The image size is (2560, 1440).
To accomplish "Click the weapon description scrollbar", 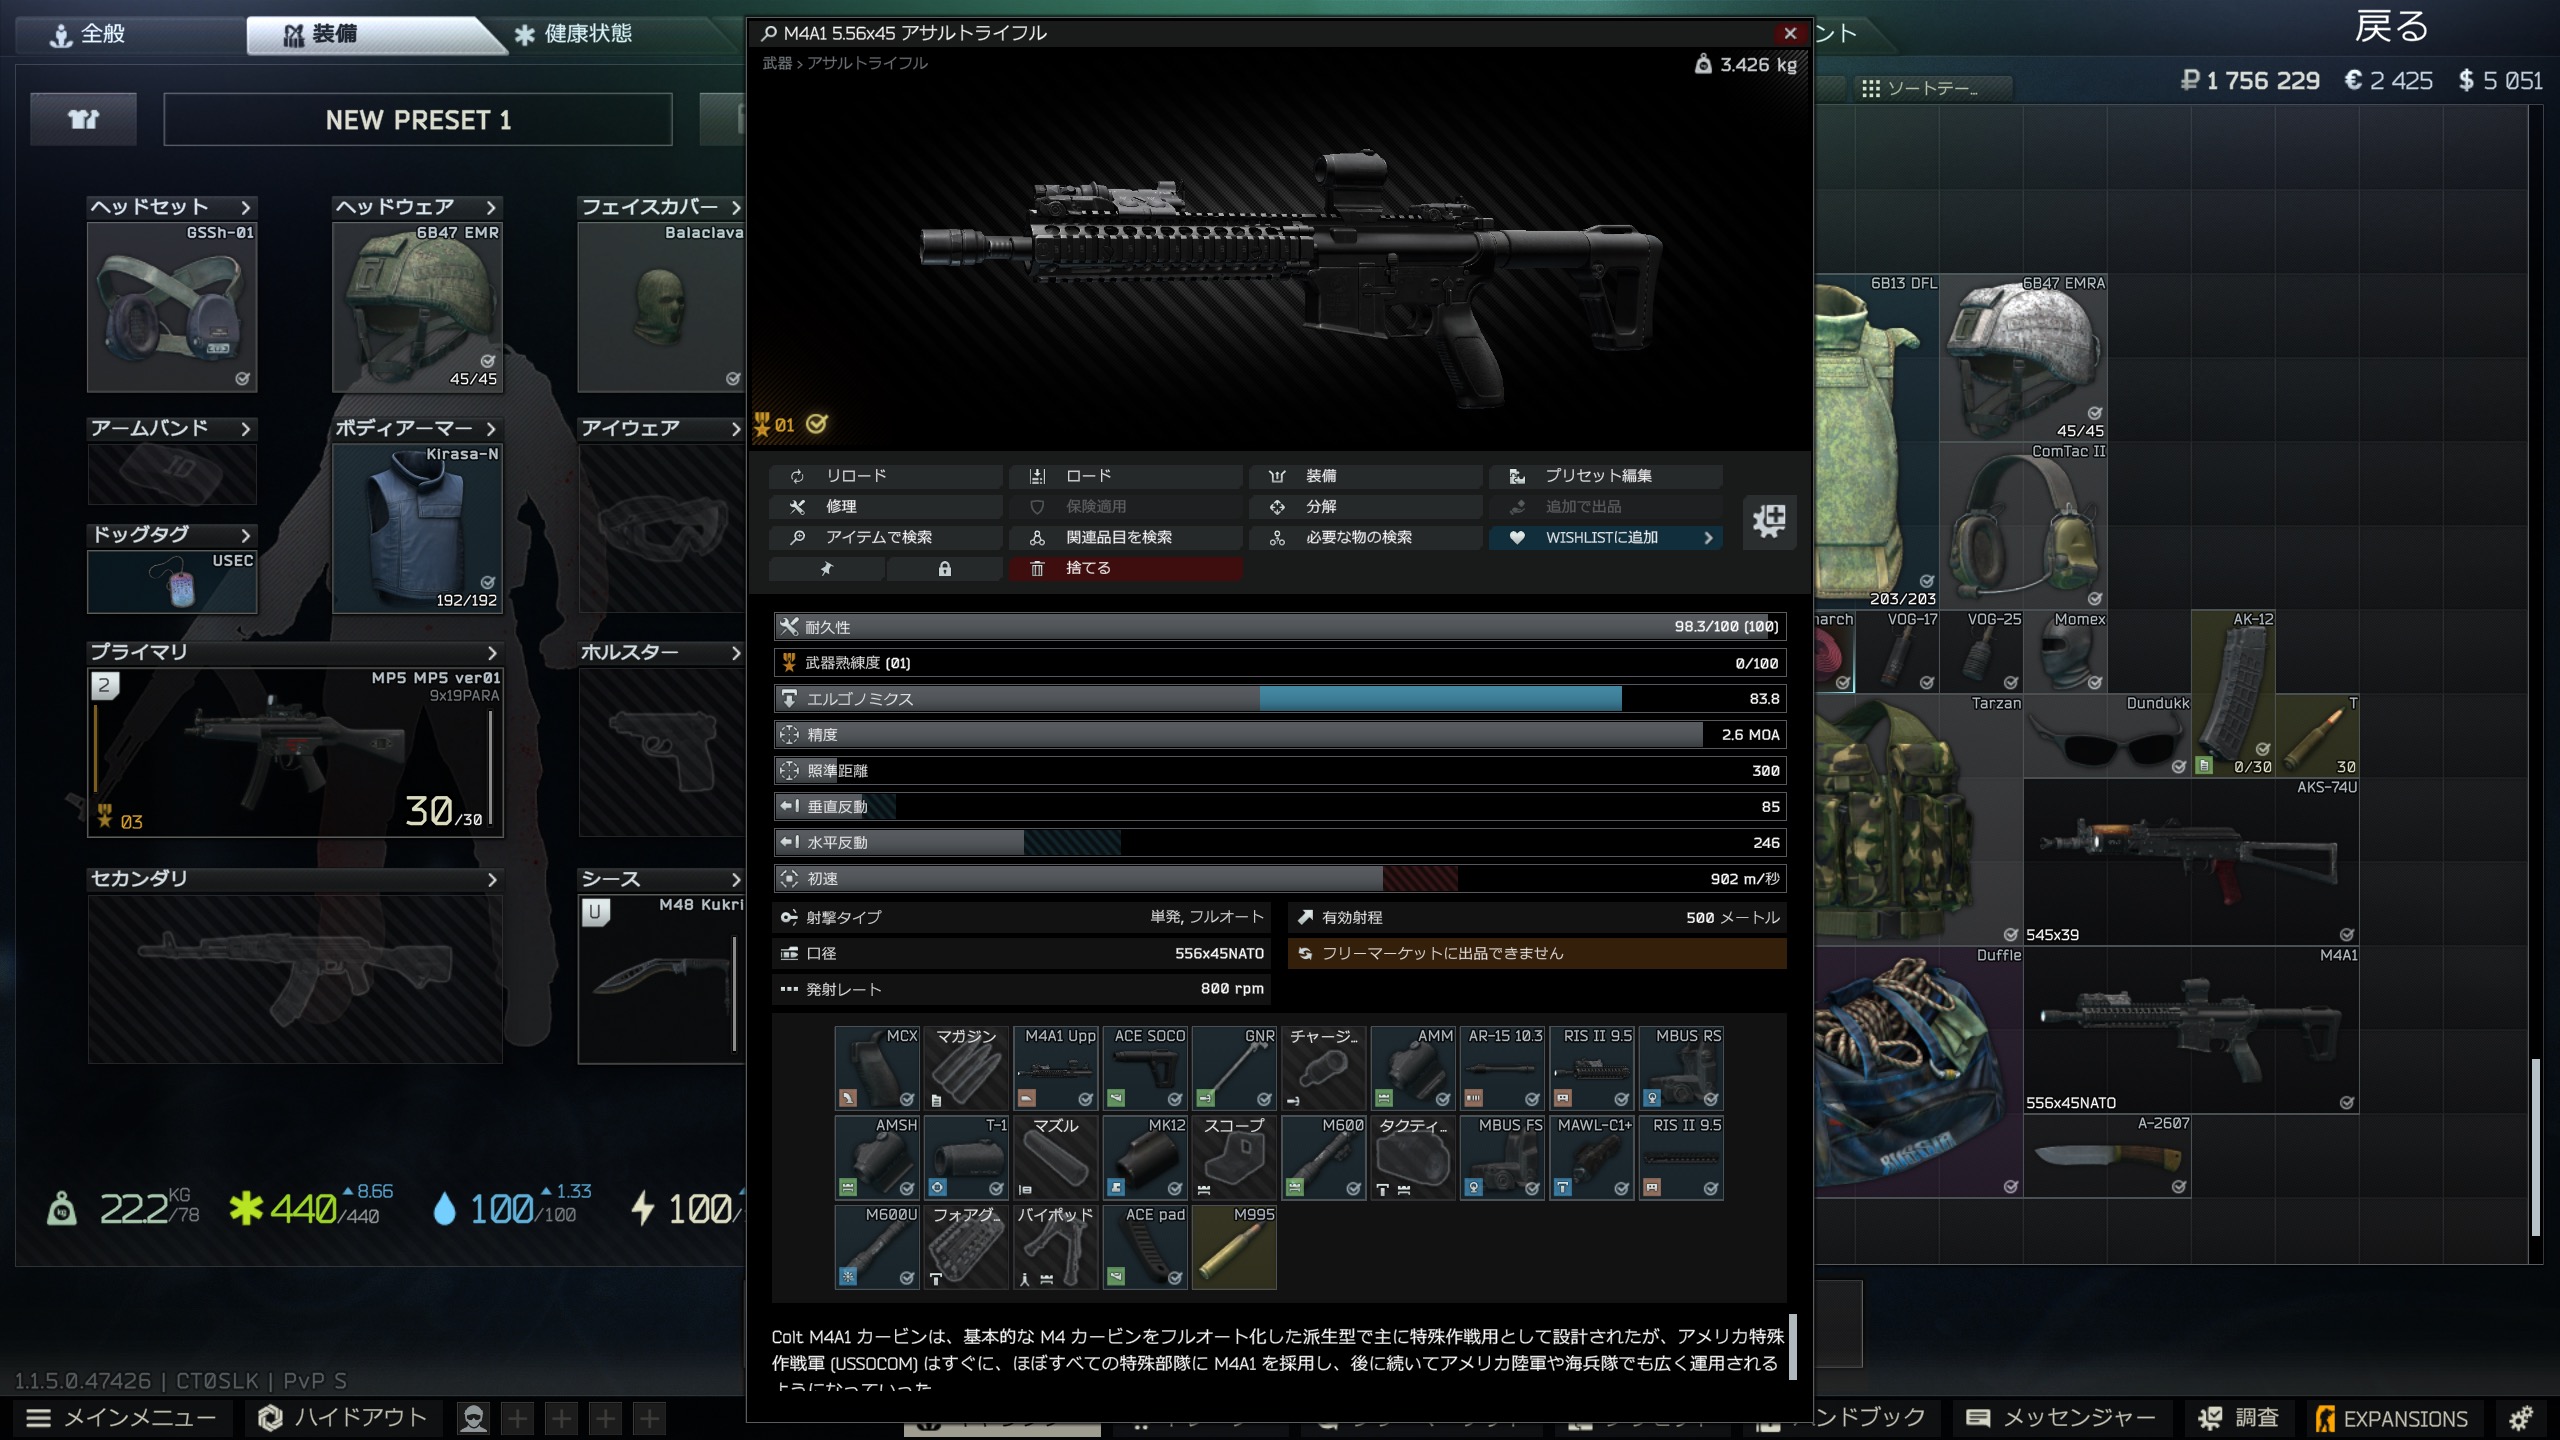I will [1793, 1347].
